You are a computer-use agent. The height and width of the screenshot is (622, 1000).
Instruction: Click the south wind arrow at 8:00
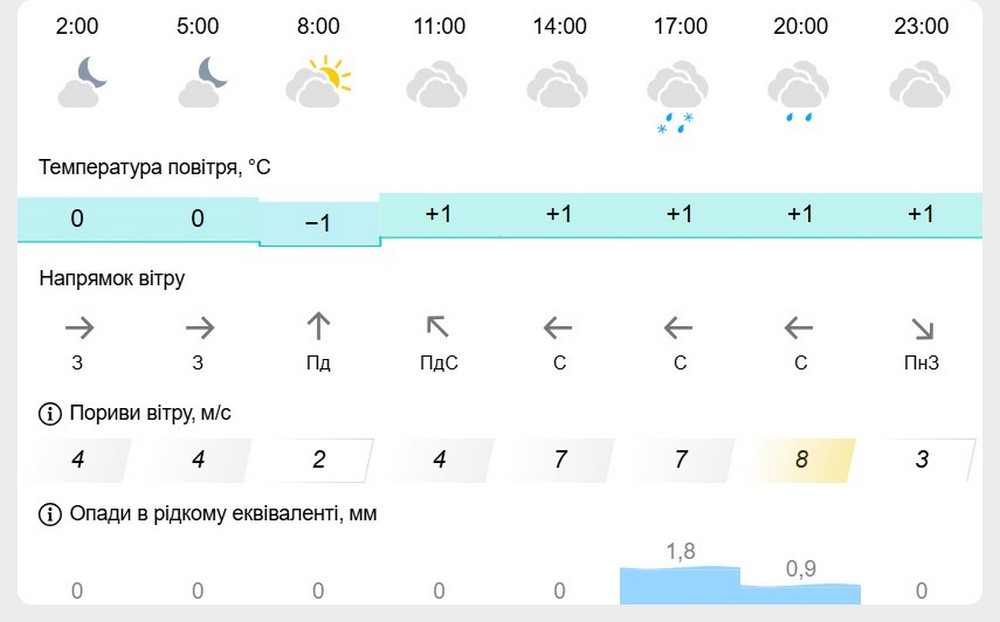318,326
